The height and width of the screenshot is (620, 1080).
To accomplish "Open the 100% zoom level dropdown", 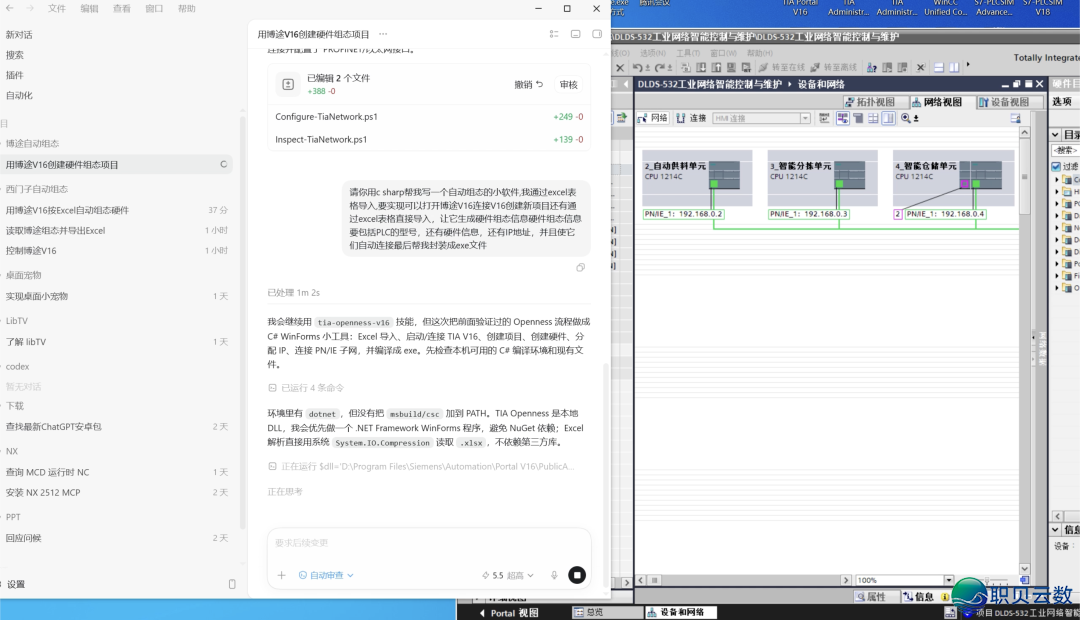I will 948,580.
